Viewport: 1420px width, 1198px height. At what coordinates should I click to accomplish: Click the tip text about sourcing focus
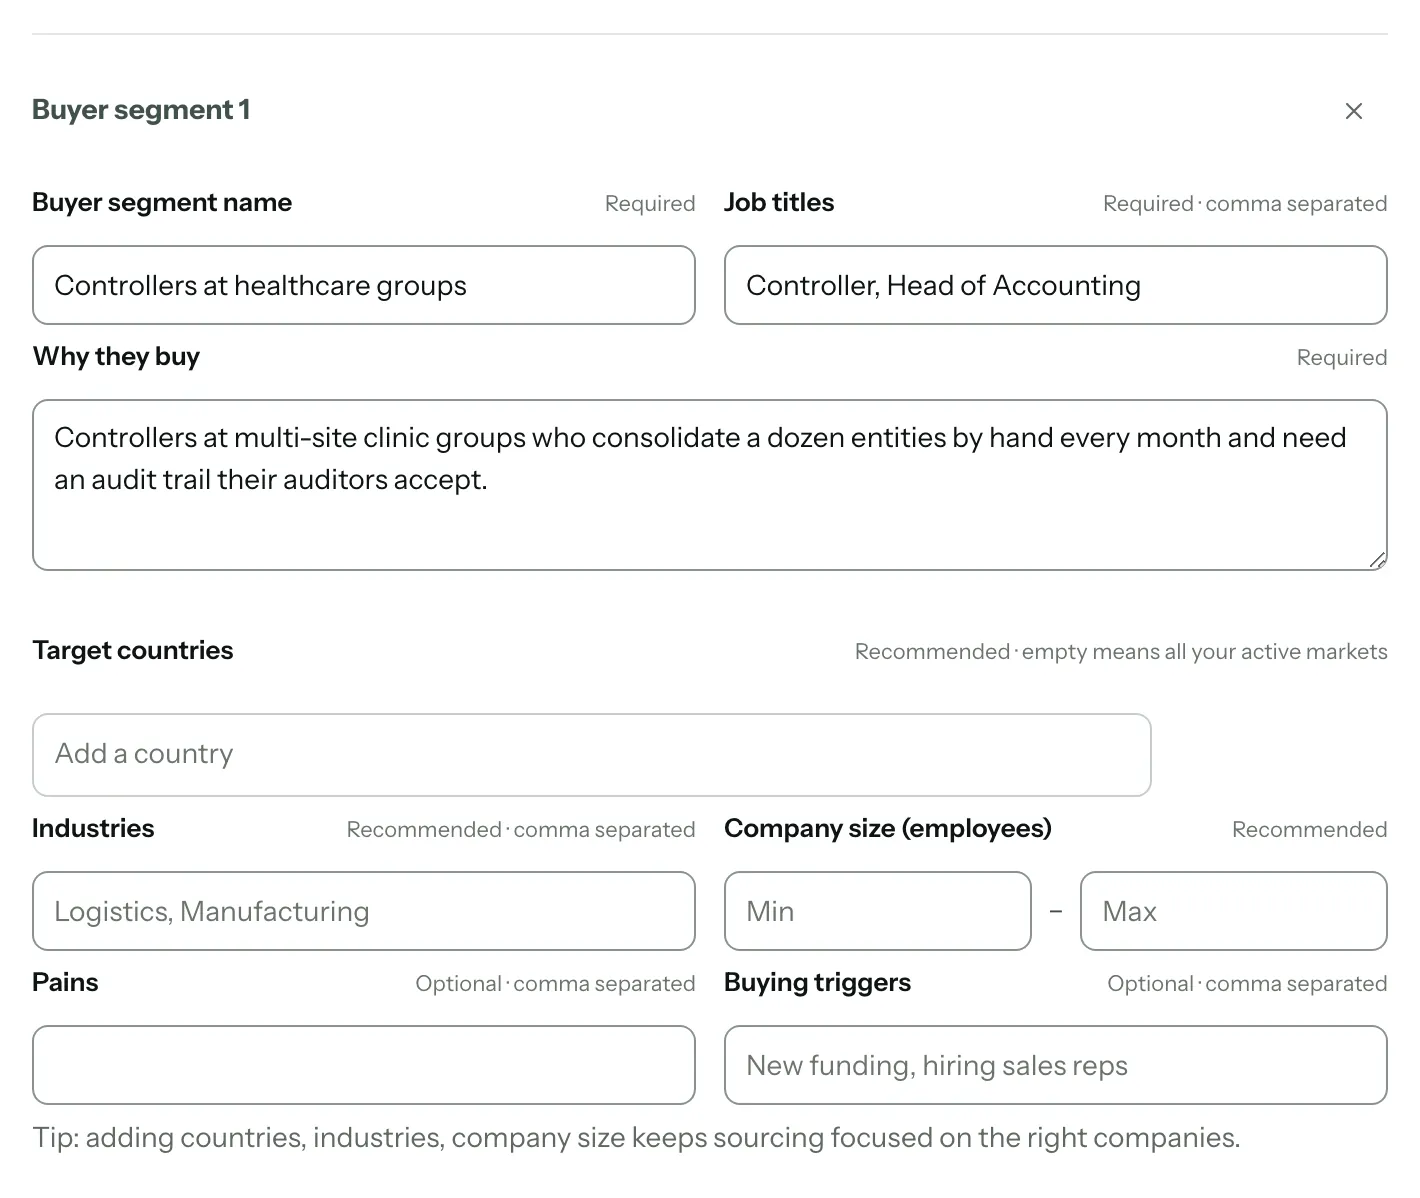[636, 1138]
